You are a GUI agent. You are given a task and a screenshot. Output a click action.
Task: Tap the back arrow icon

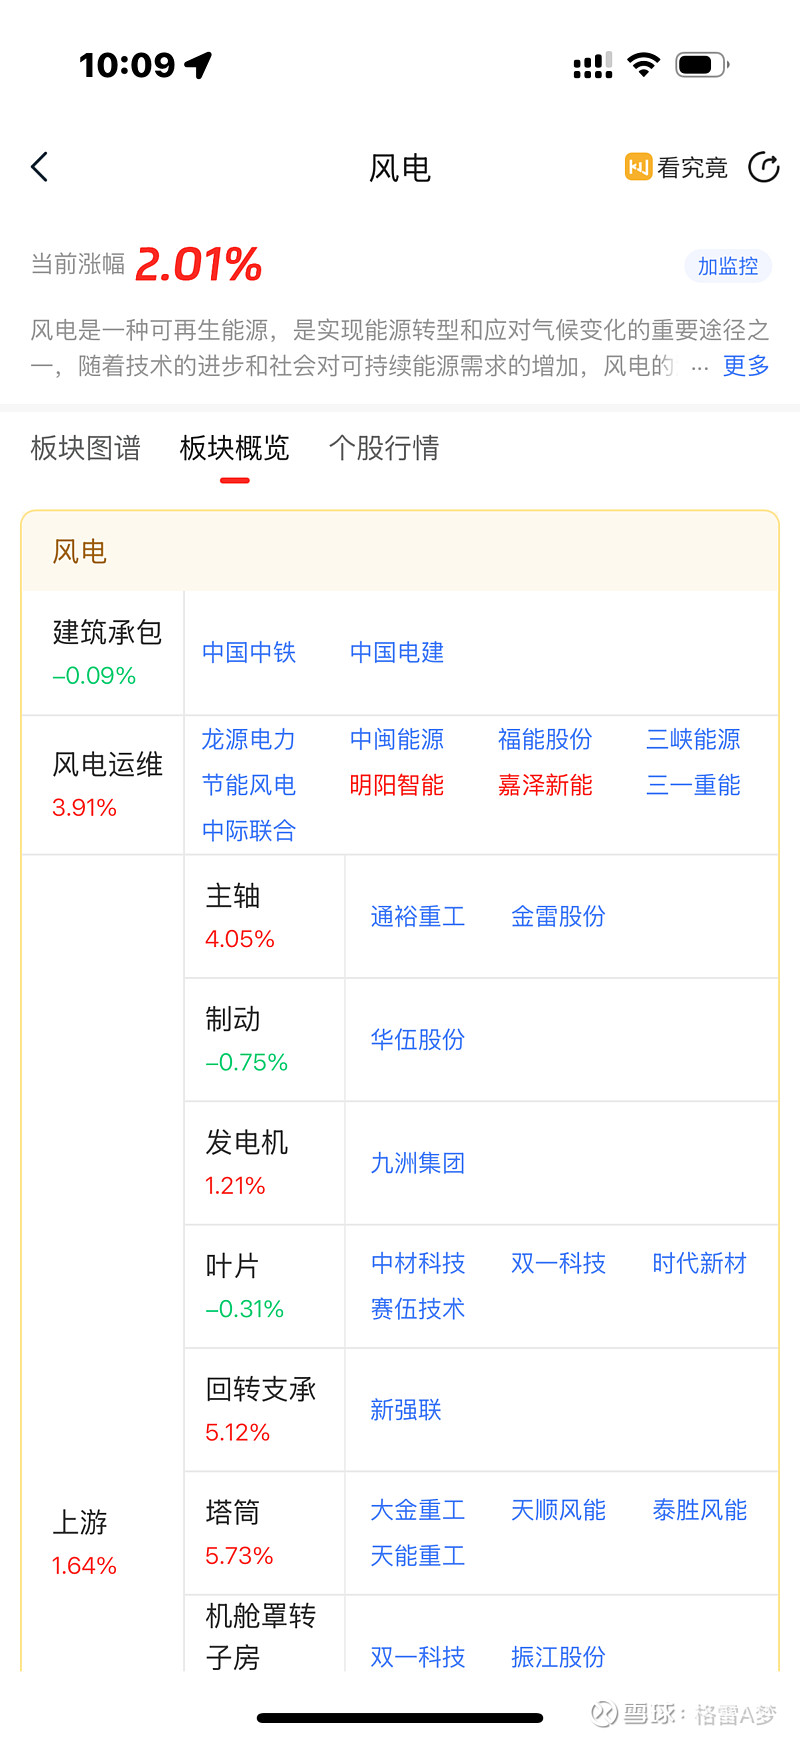tap(40, 167)
